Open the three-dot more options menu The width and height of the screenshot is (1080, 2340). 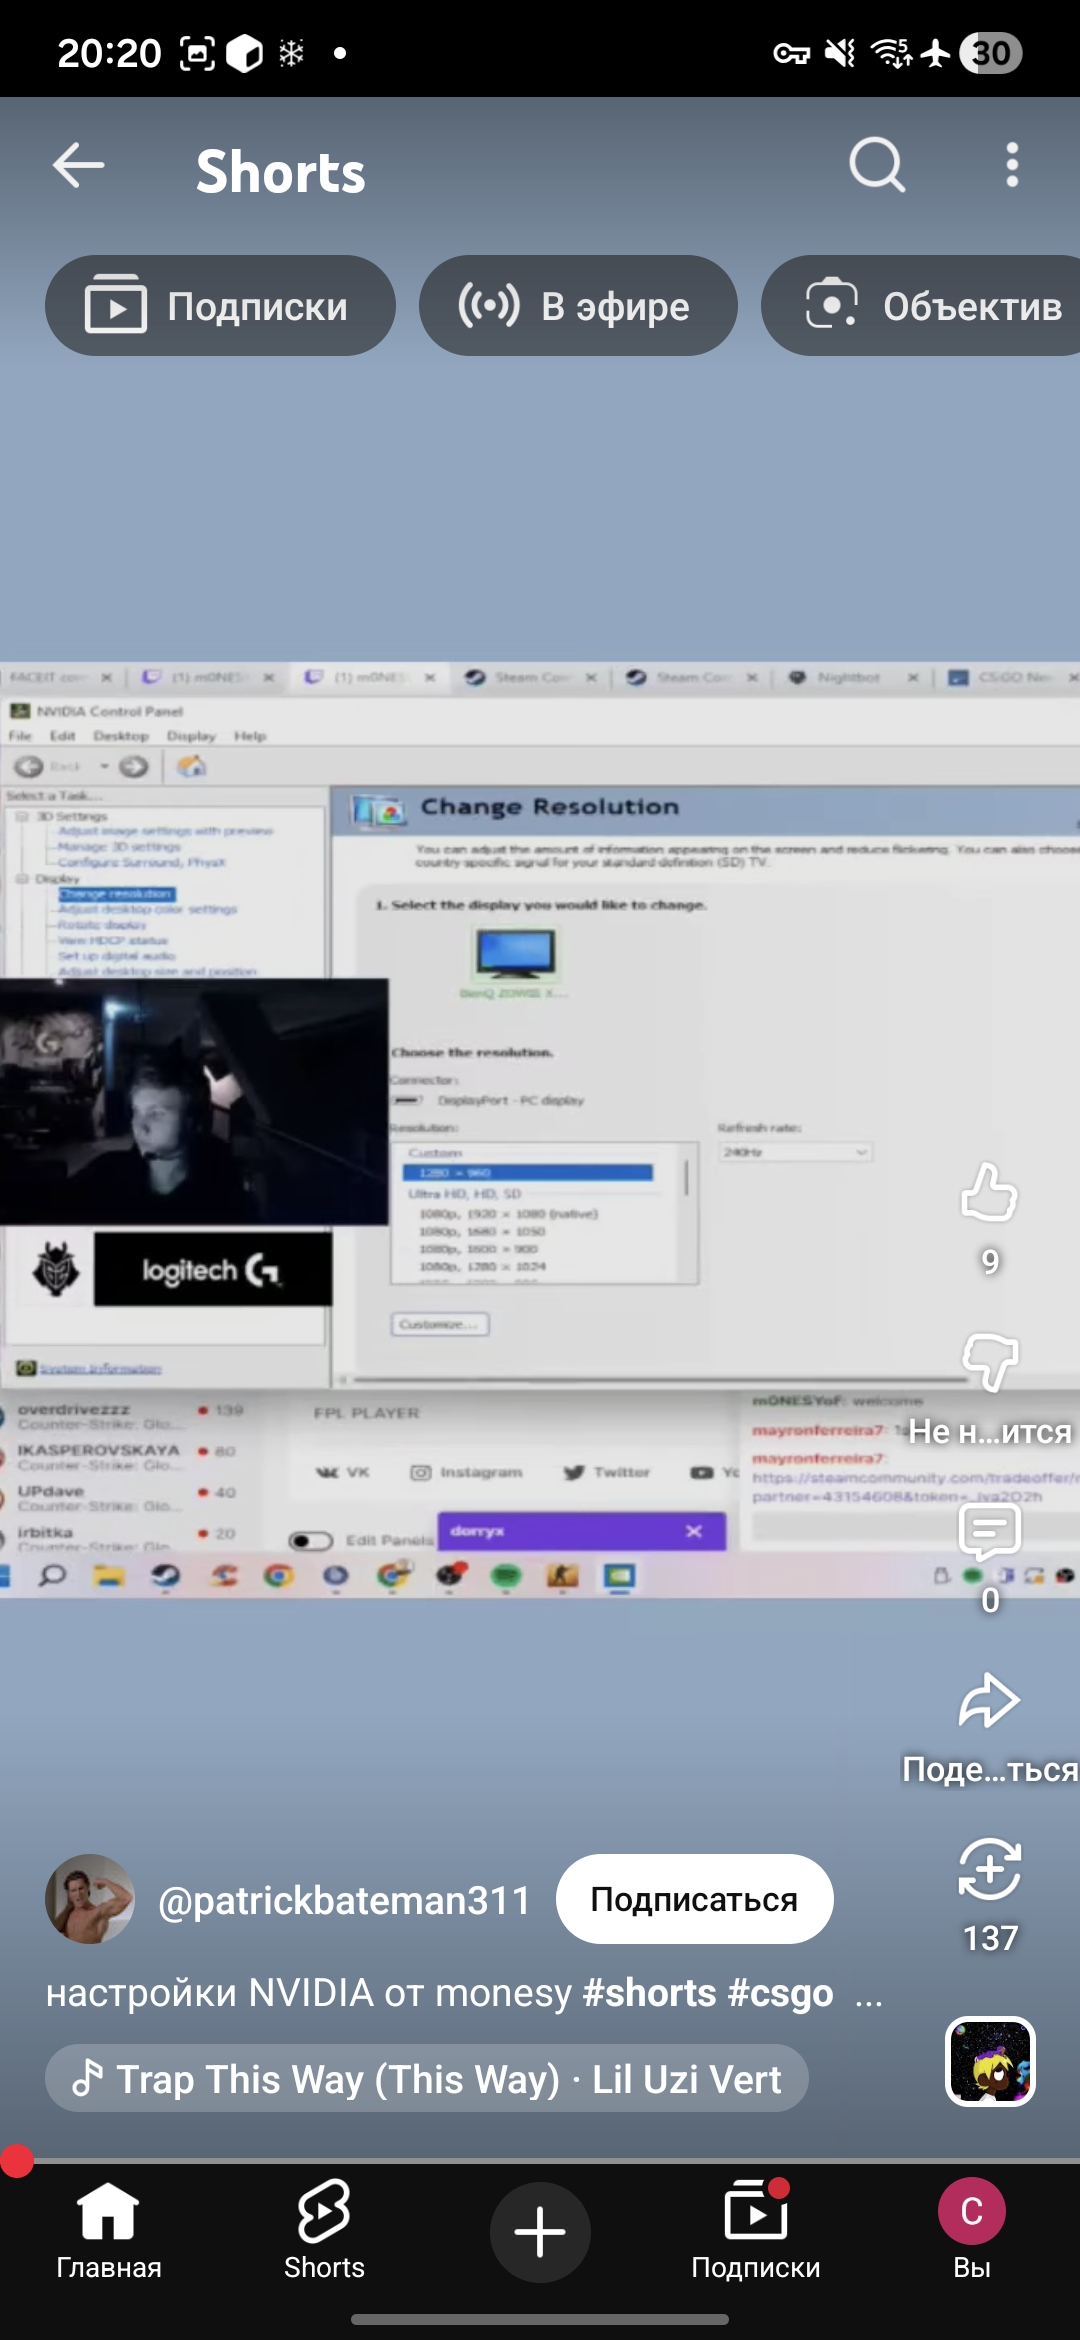(1012, 165)
